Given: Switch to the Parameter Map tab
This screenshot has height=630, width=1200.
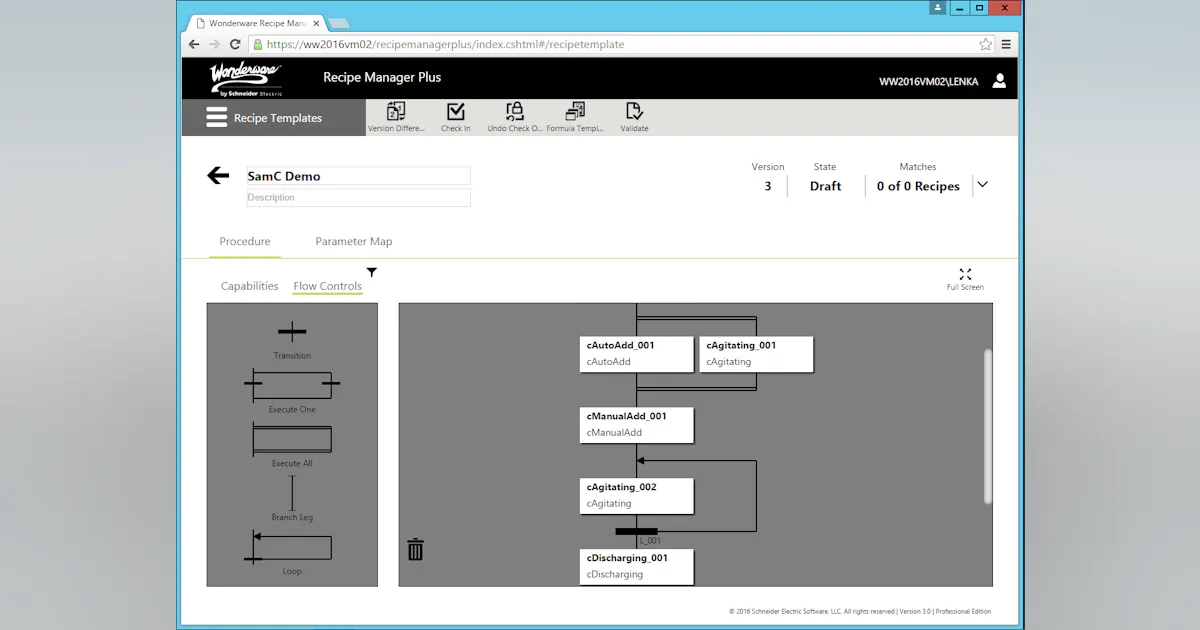Looking at the screenshot, I should [354, 241].
